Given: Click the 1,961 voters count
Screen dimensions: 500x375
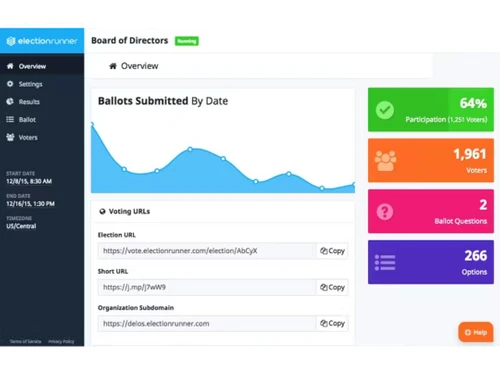Looking at the screenshot, I should [x=470, y=154].
